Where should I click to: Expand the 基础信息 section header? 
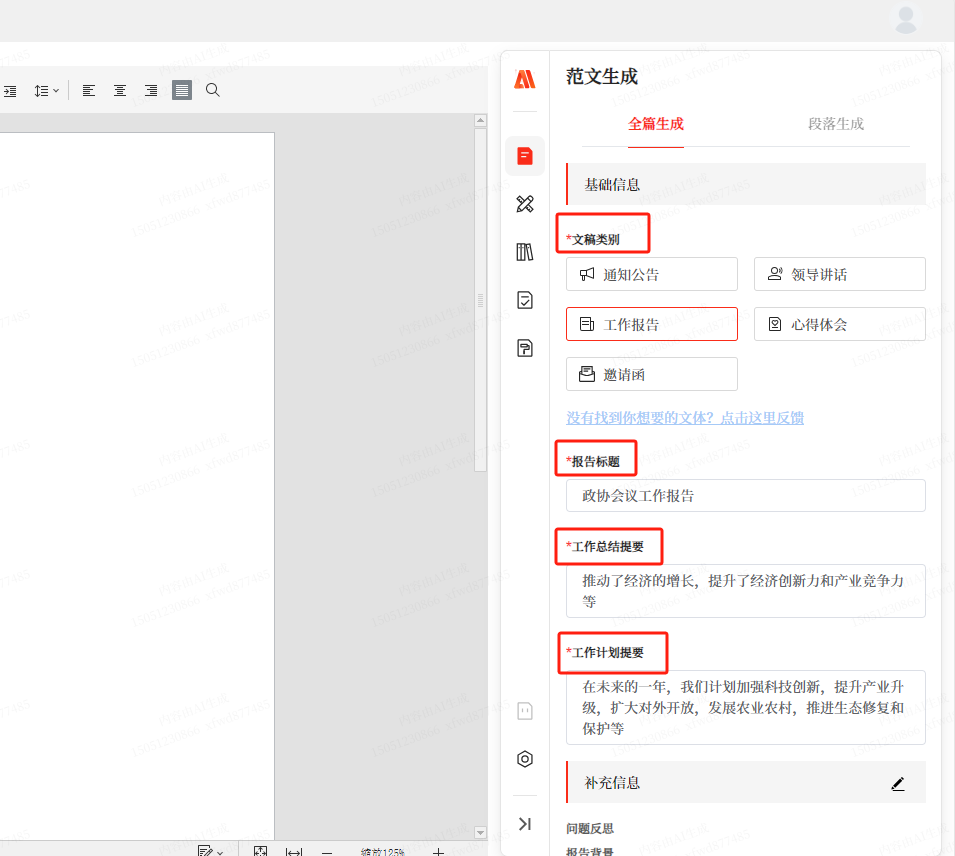[x=613, y=184]
